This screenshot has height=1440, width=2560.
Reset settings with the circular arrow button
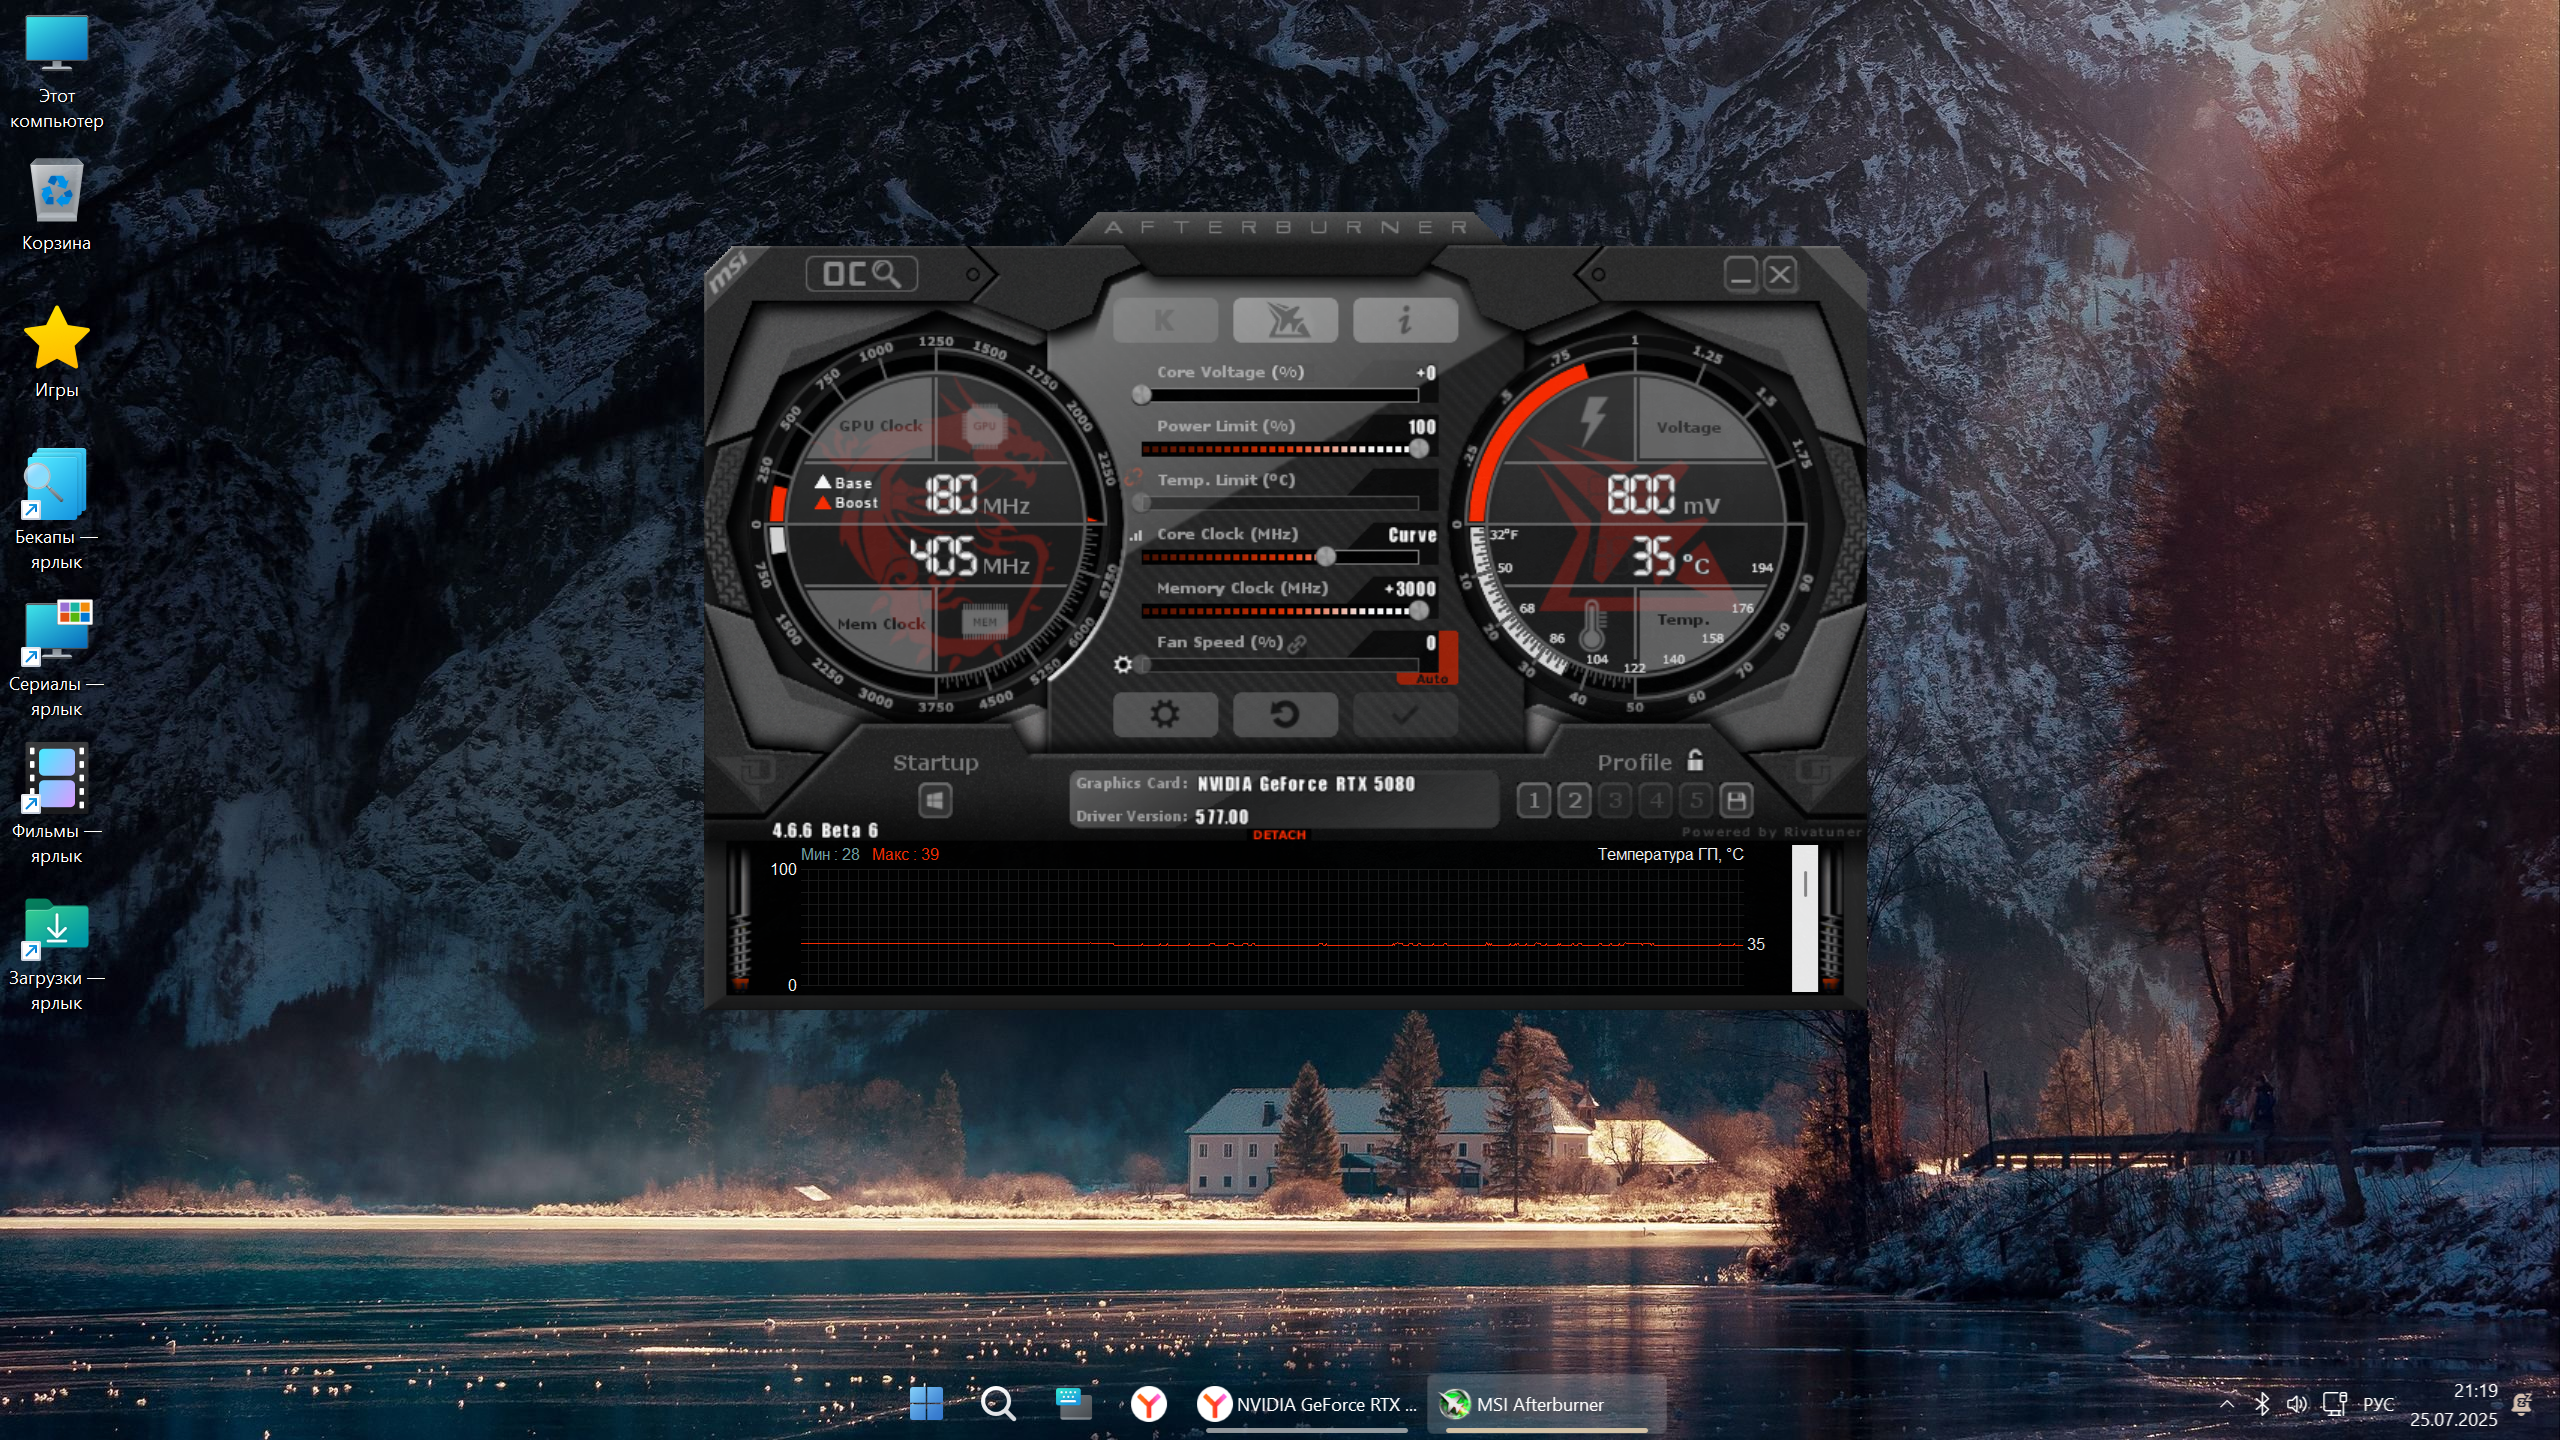coord(1285,714)
